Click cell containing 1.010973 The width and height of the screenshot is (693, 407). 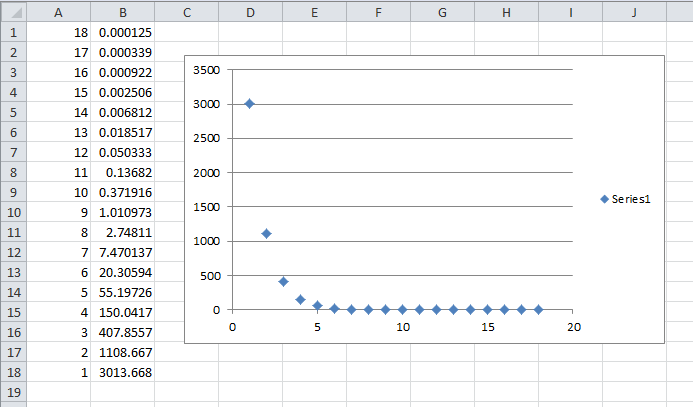(x=122, y=213)
